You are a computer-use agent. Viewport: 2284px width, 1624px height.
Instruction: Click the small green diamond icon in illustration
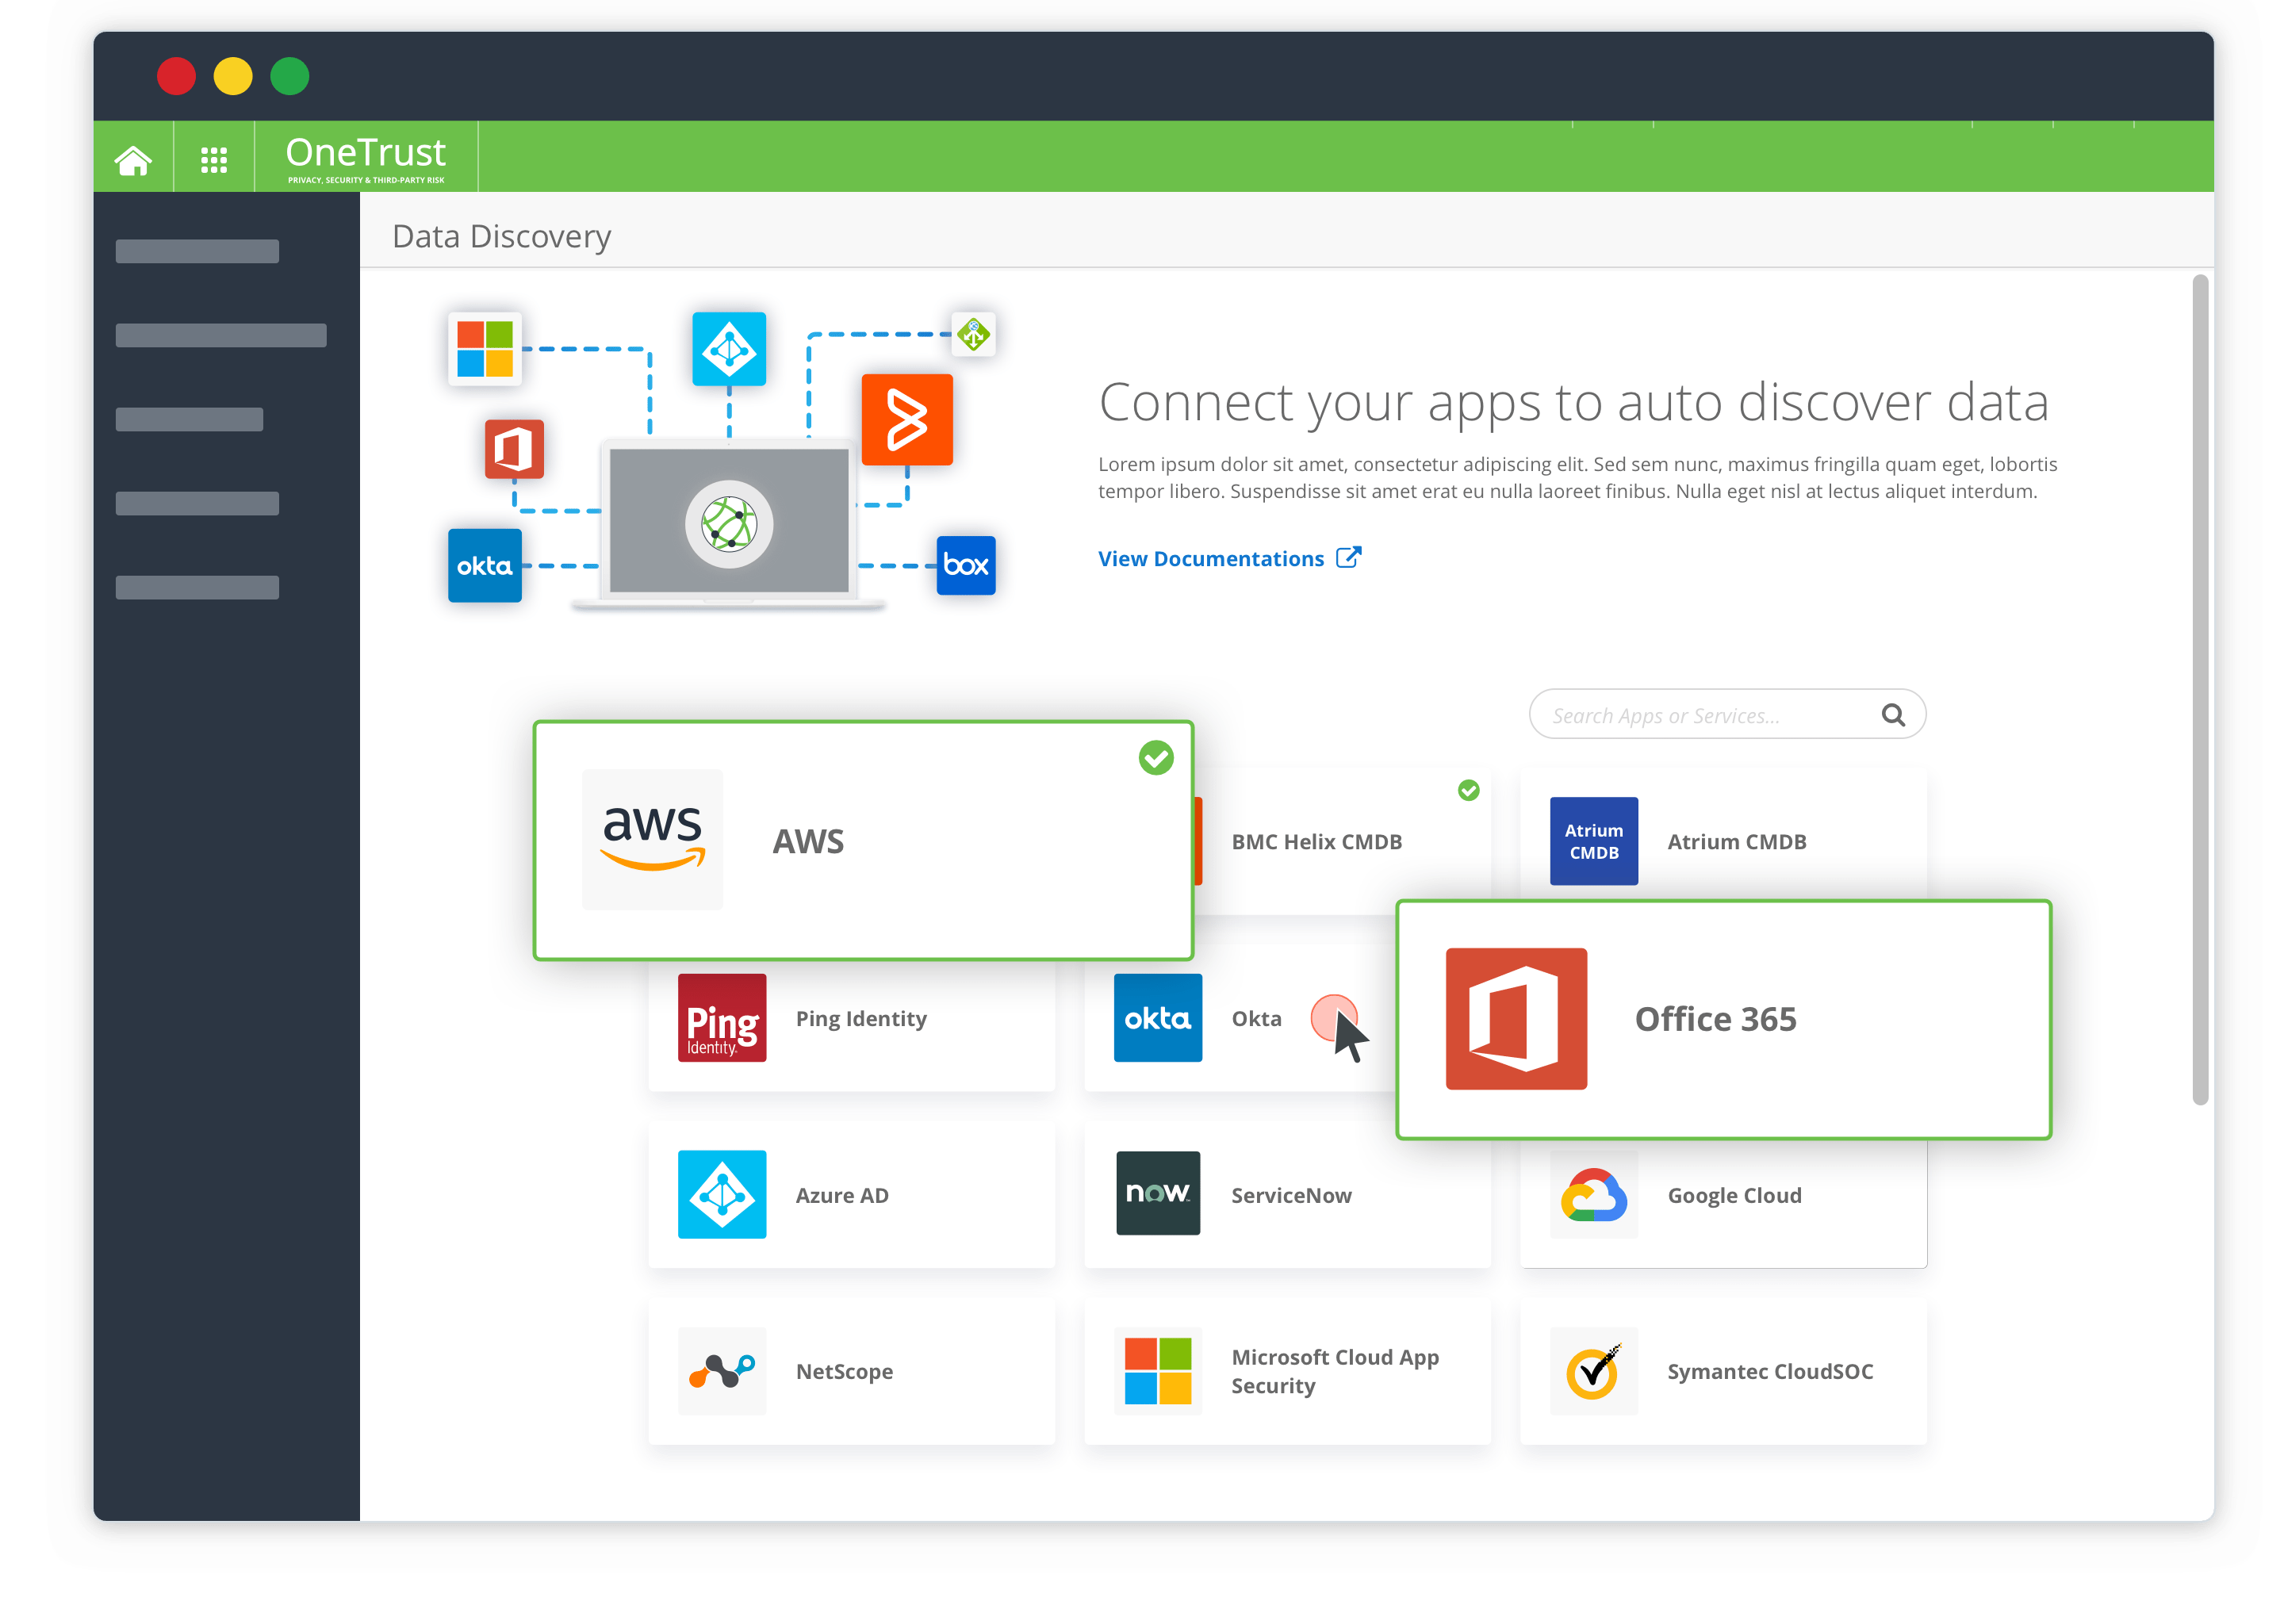(x=972, y=333)
